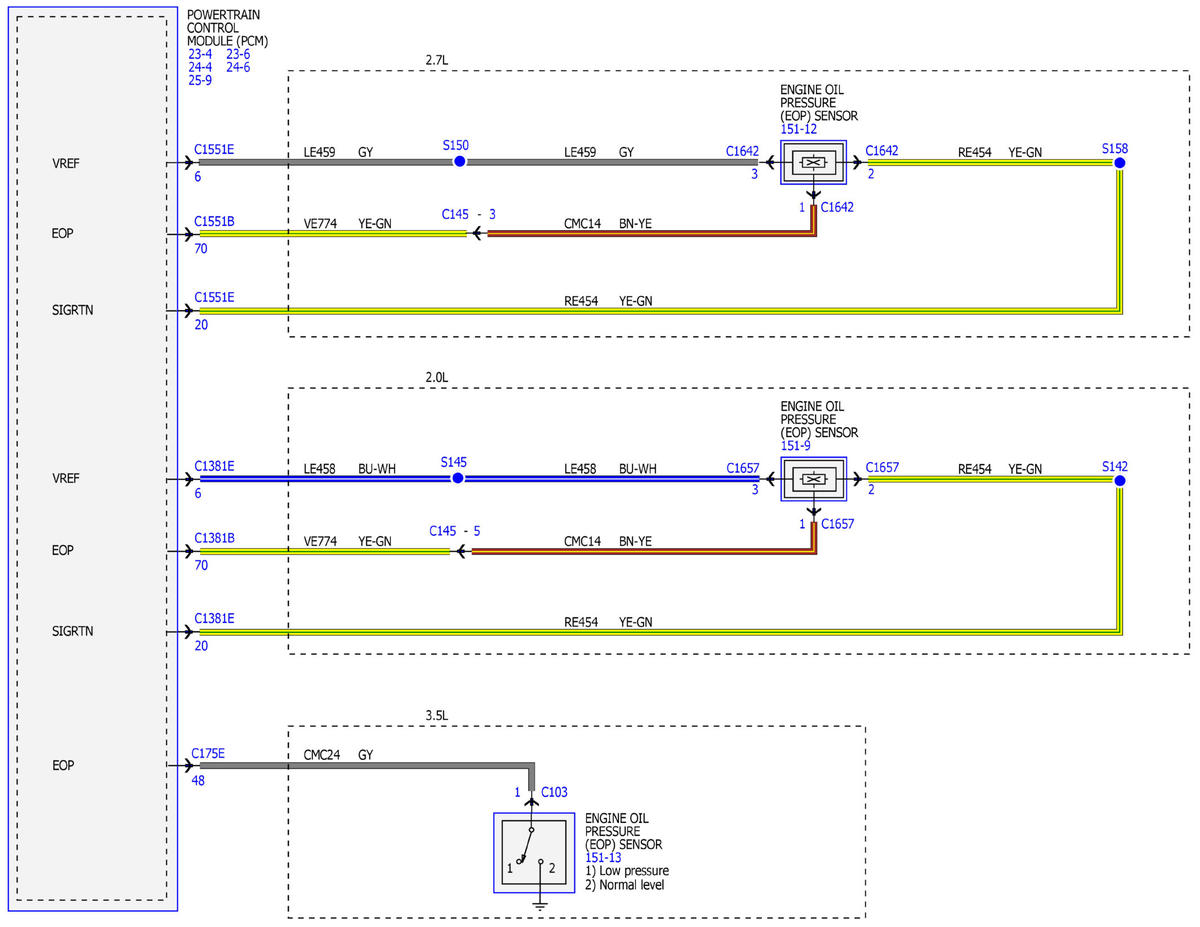
Task: Follow the 151-13 sensor location link
Action: tap(603, 858)
